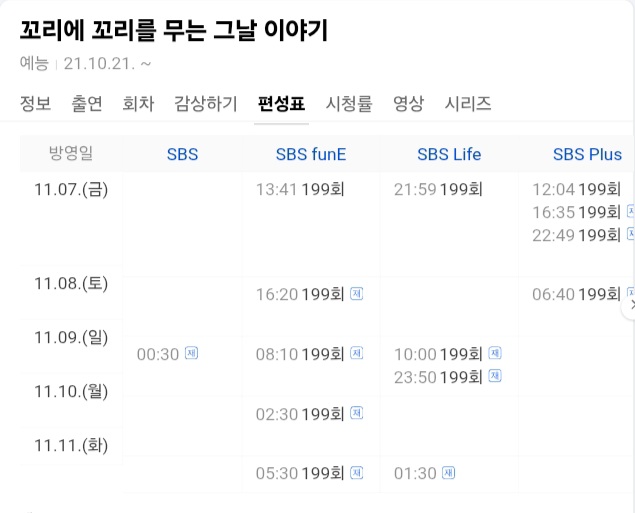Click the rerun badge next to 16:20 199회
The image size is (635, 513).
tap(356, 293)
